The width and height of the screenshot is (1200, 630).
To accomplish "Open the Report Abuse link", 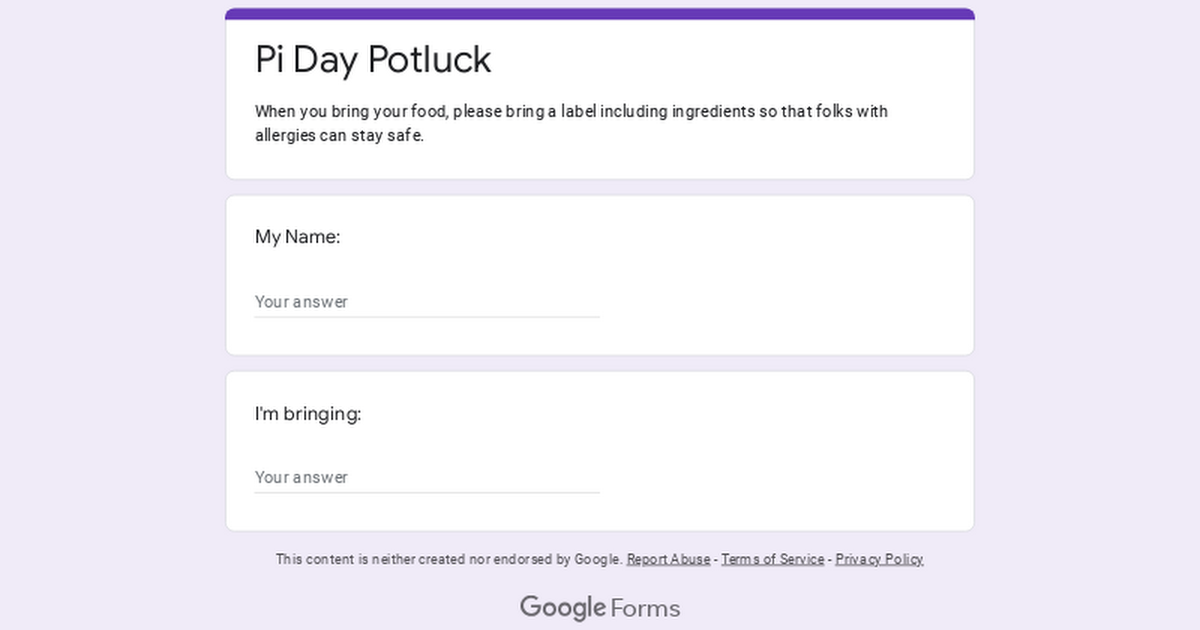I will (669, 559).
